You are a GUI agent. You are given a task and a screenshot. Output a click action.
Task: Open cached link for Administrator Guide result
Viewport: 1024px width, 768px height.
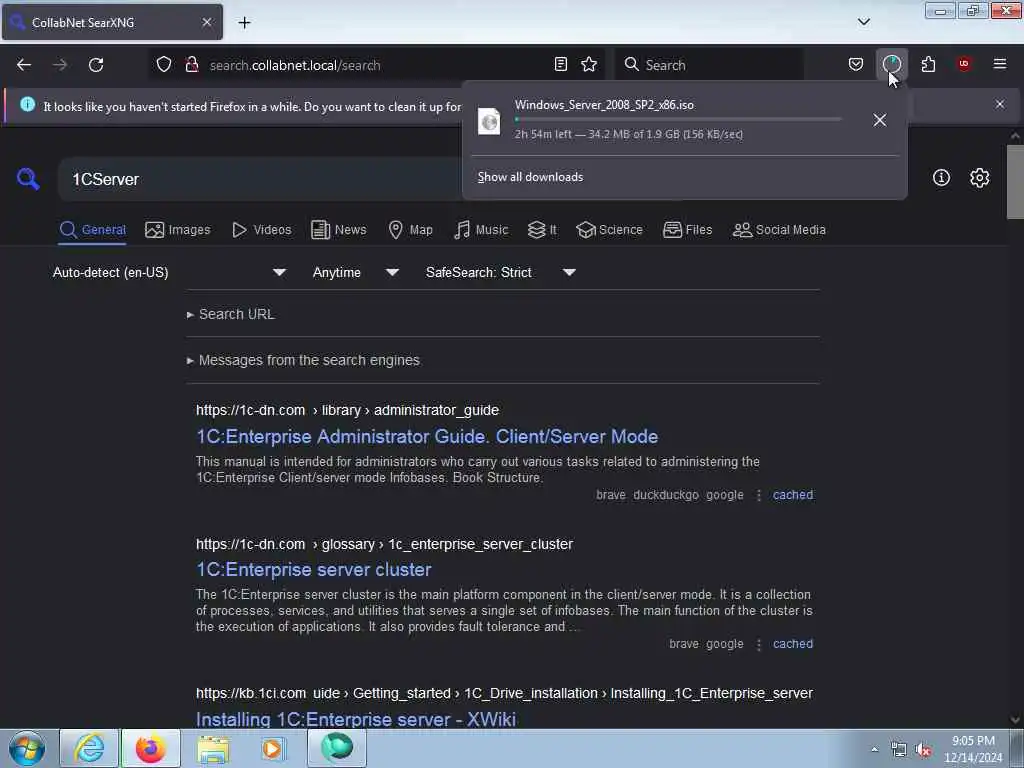coord(793,495)
